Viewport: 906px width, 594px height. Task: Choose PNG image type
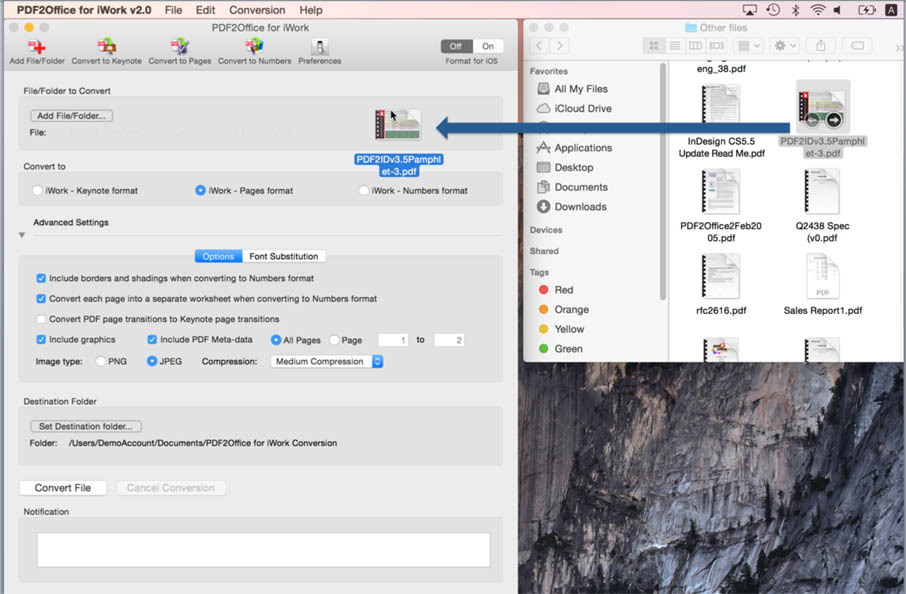click(x=101, y=361)
